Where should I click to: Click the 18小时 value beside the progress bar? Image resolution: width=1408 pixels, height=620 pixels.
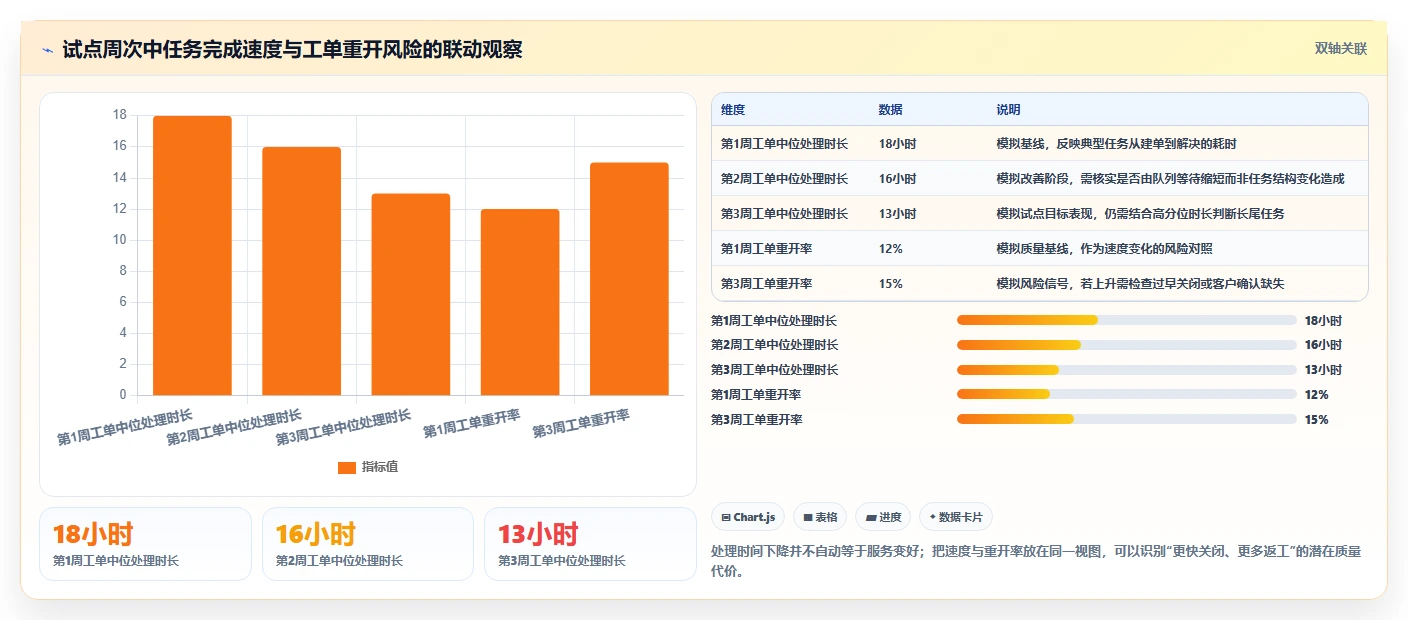1323,321
